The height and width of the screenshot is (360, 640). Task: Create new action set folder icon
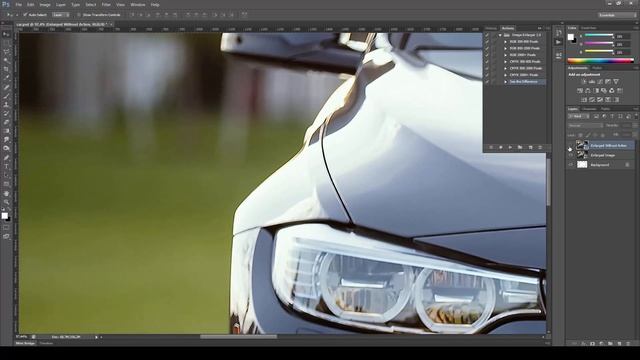tap(520, 147)
